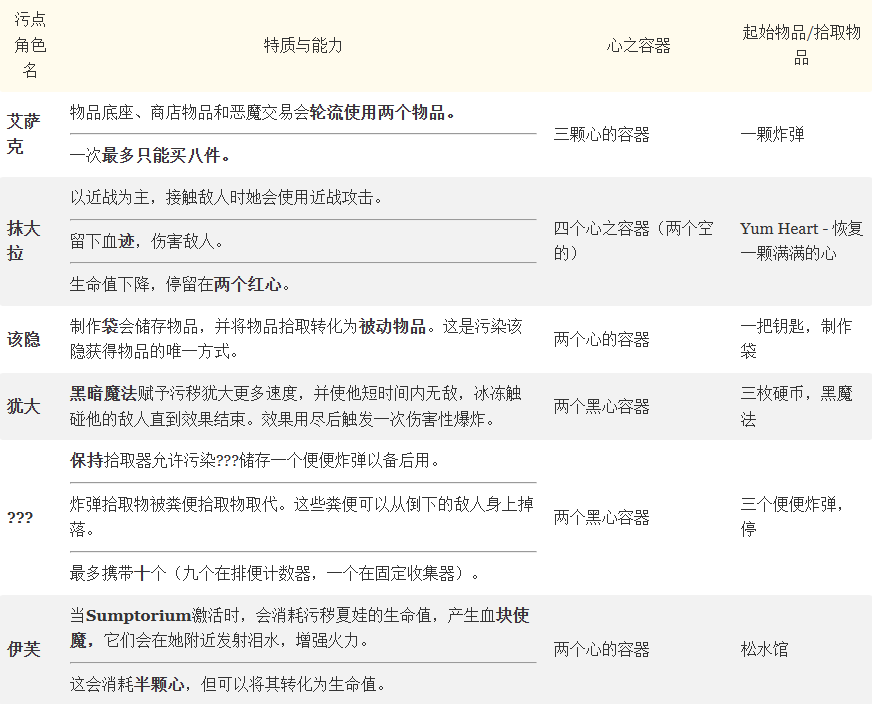Select the 松水馆 starting item cell
878x704 pixels.
click(x=764, y=649)
